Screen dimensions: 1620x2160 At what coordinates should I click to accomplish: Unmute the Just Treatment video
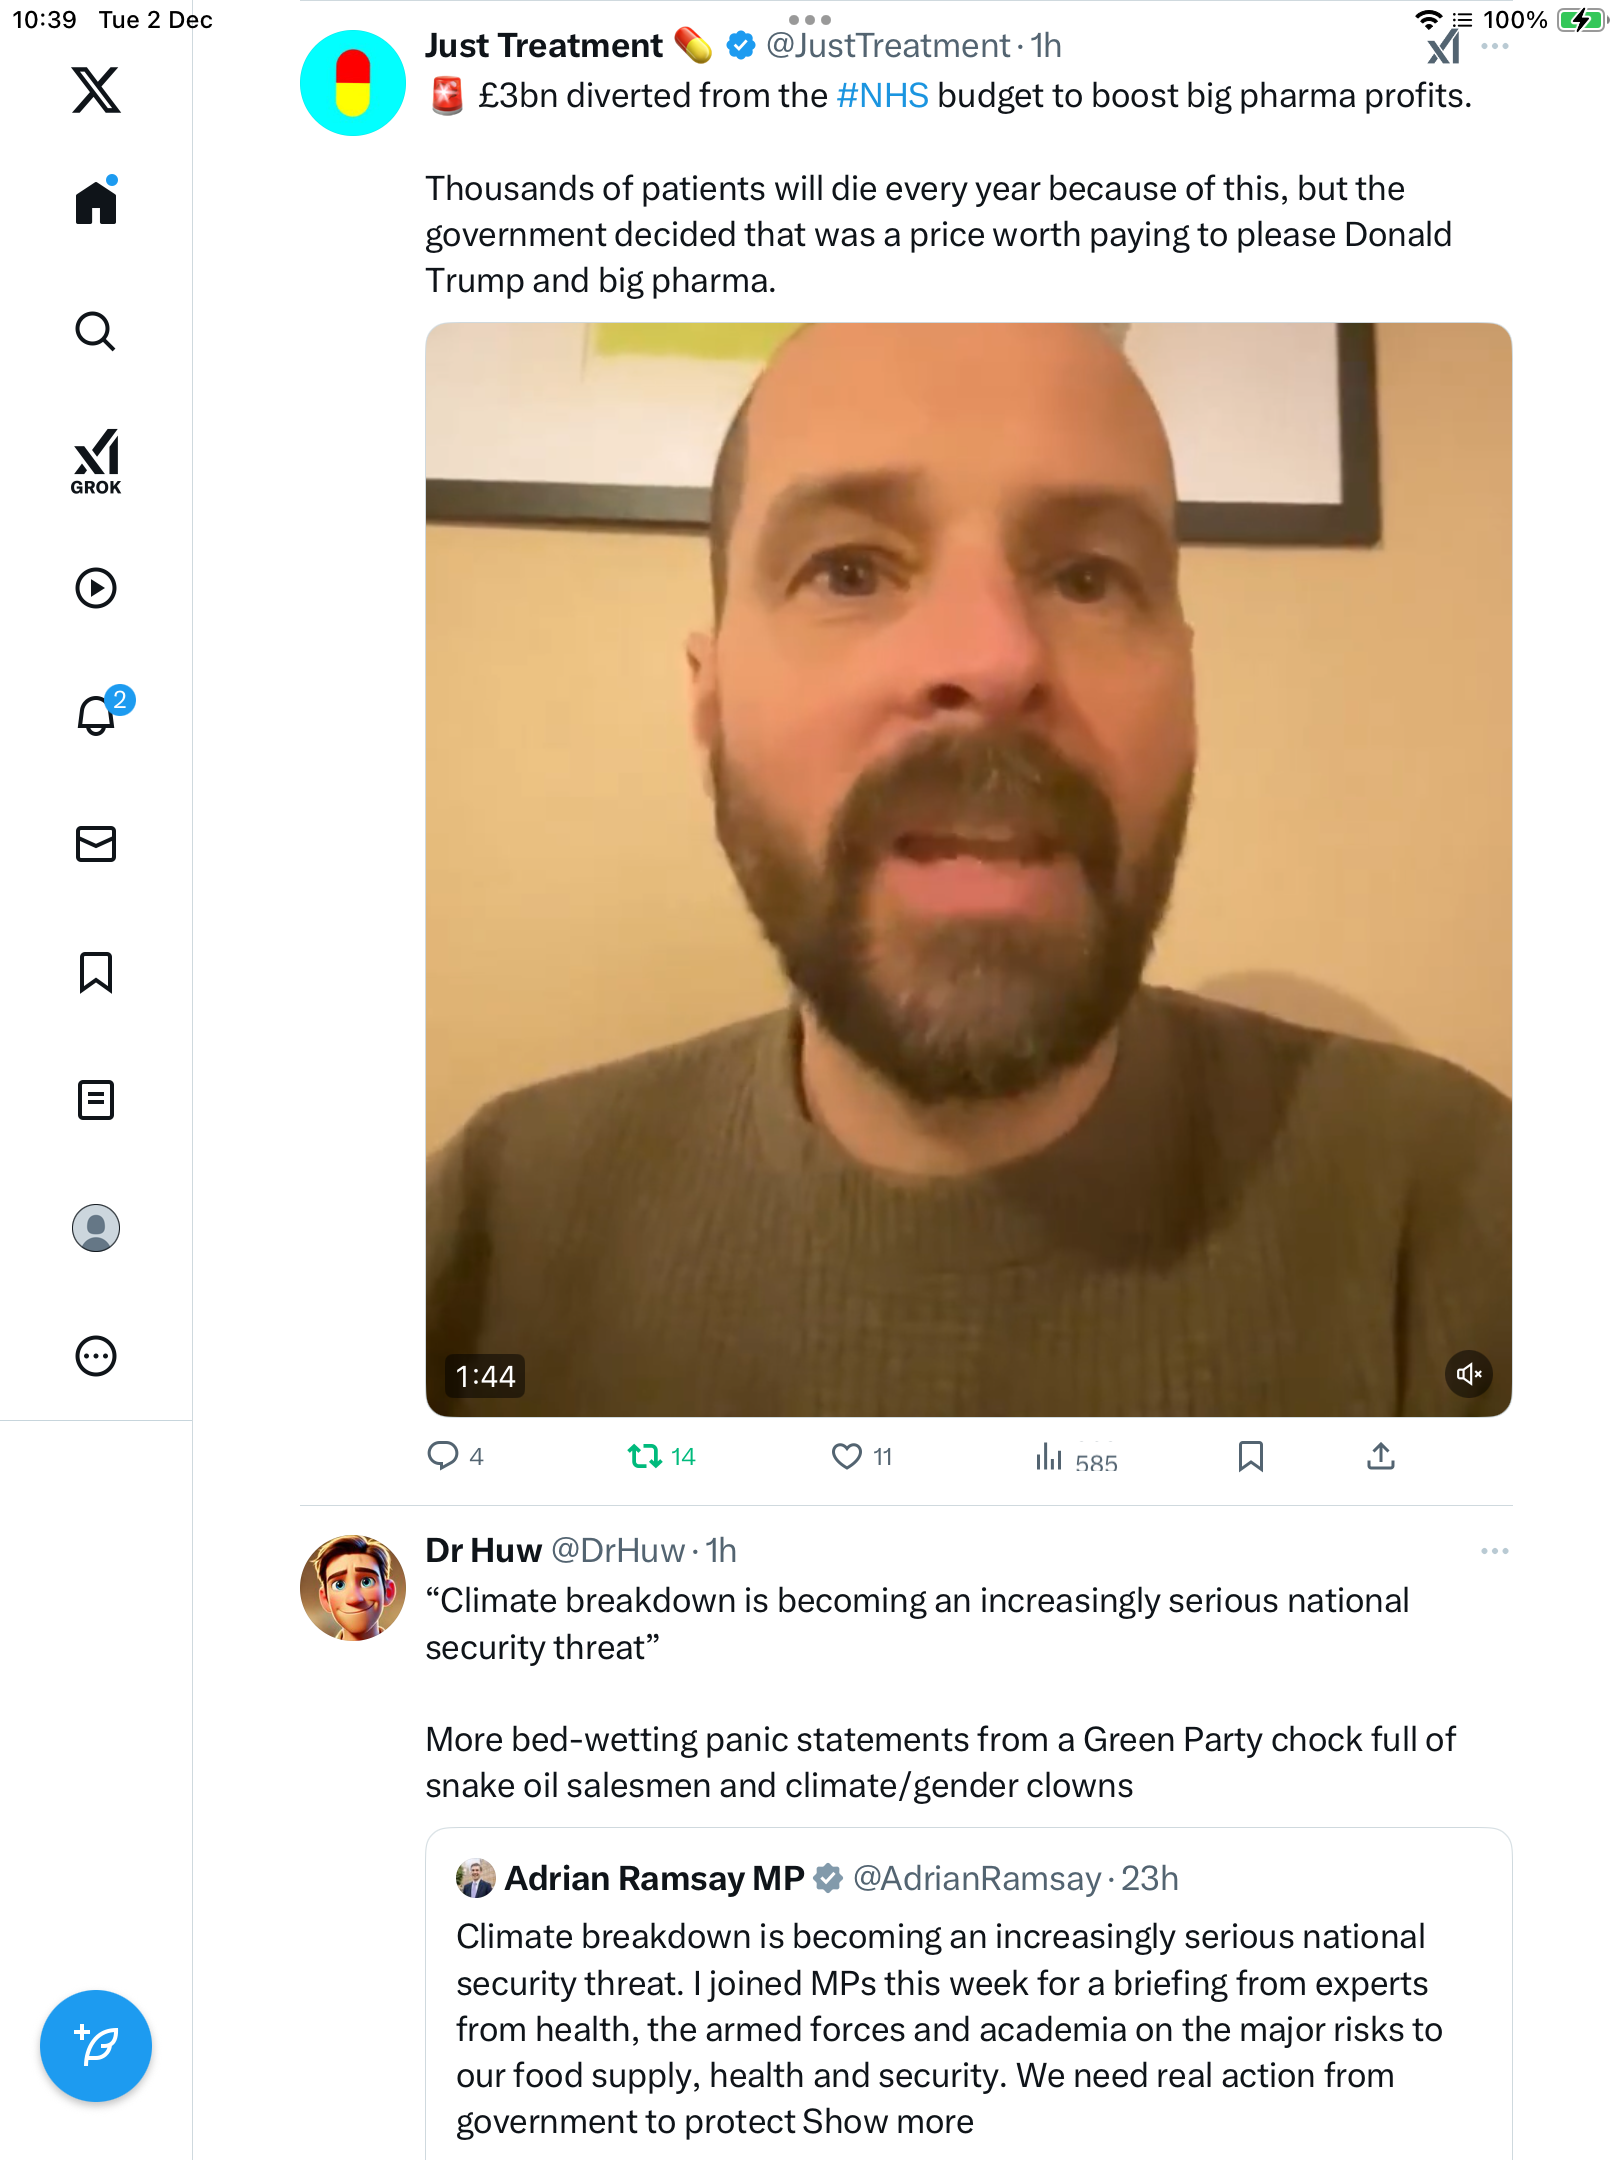[1468, 1374]
